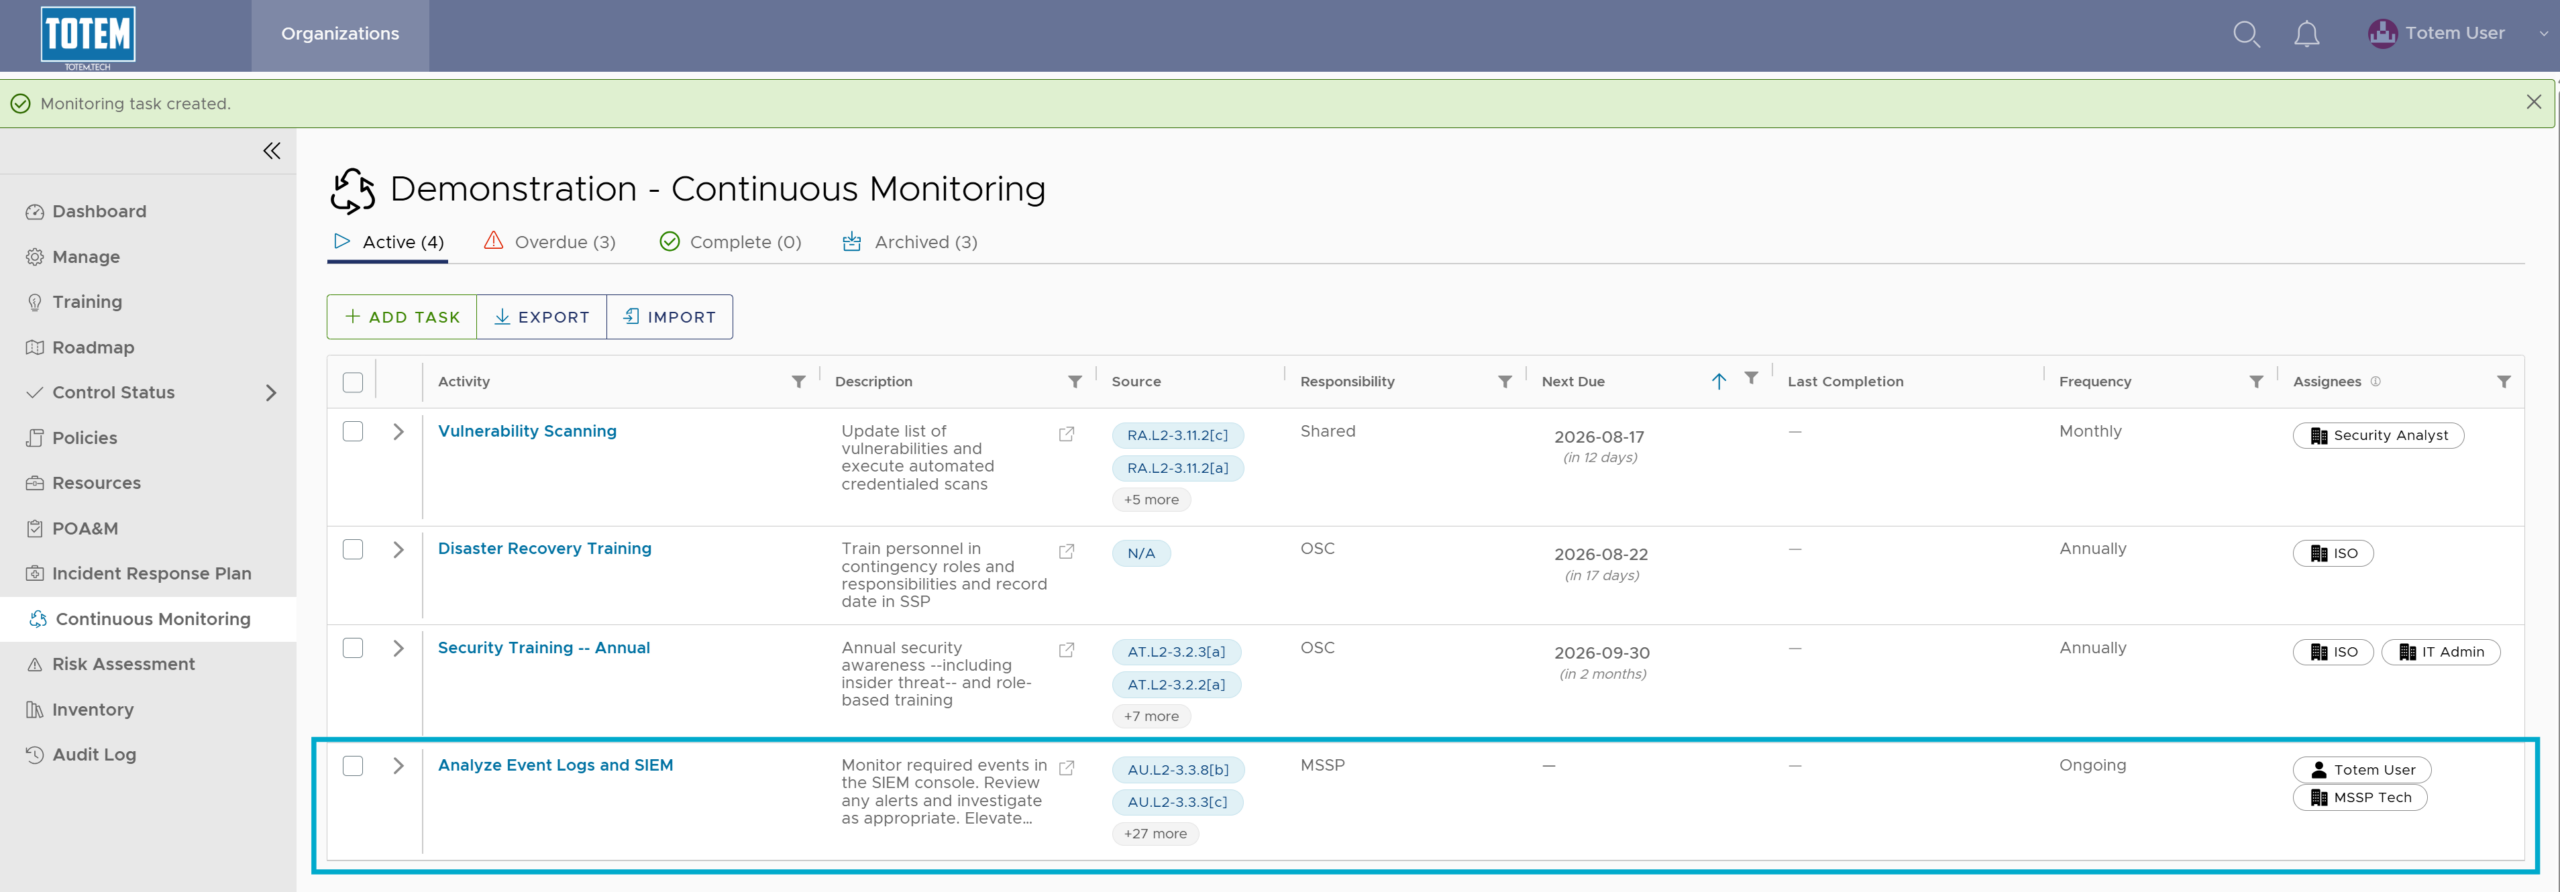This screenshot has height=892, width=2560.
Task: Switch to the Overdue (3) tab
Action: pyautogui.click(x=549, y=242)
